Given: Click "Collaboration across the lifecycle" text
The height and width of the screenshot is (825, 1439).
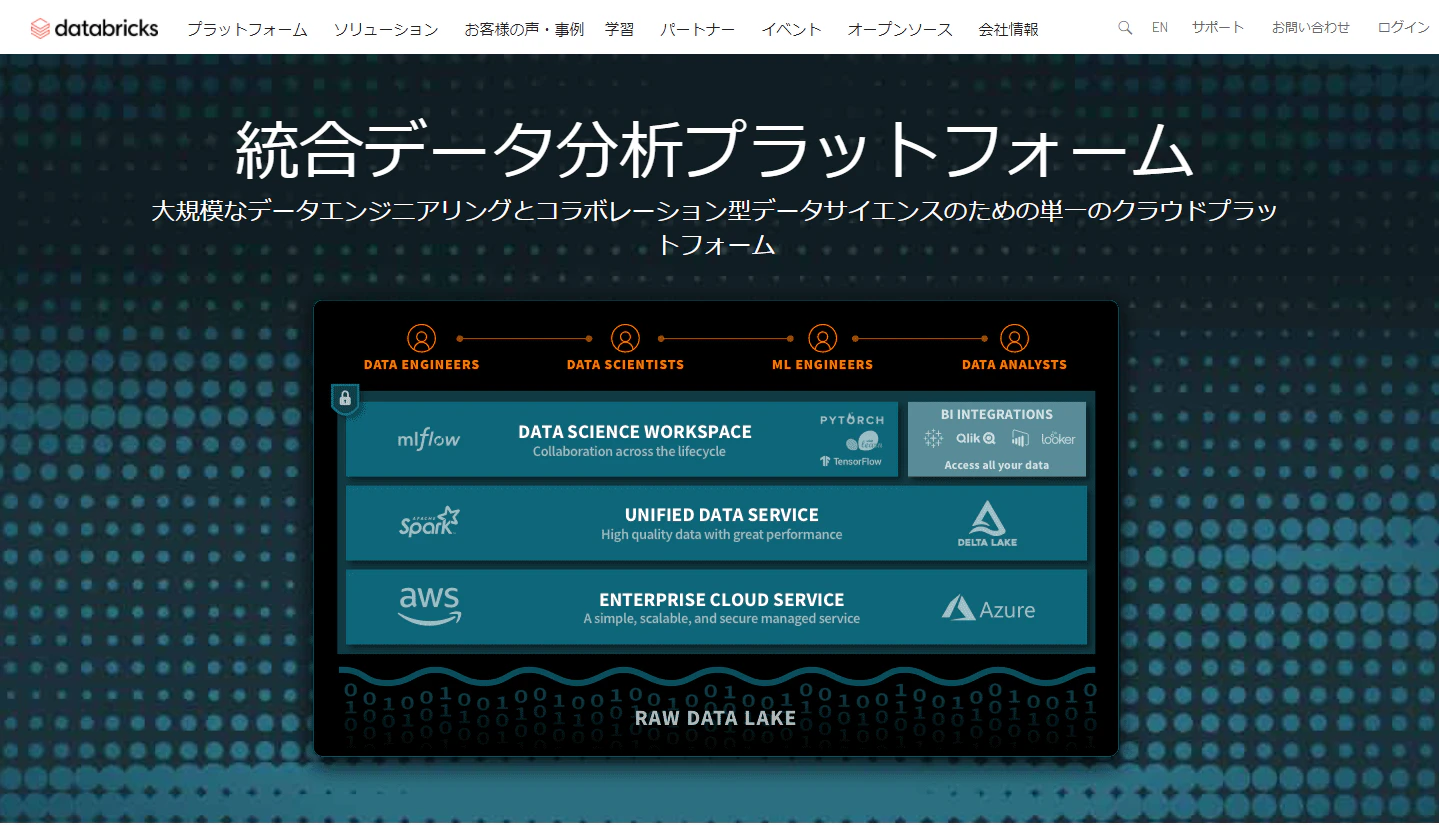Looking at the screenshot, I should [629, 452].
